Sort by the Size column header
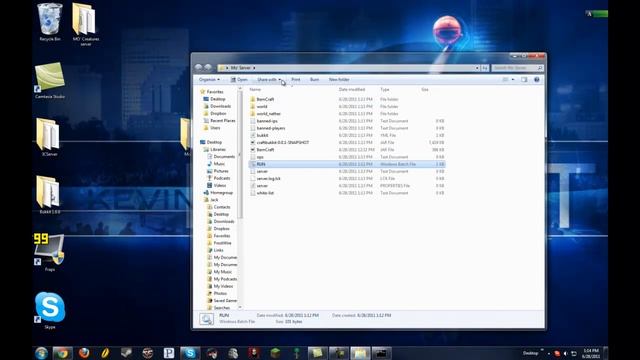 425,89
